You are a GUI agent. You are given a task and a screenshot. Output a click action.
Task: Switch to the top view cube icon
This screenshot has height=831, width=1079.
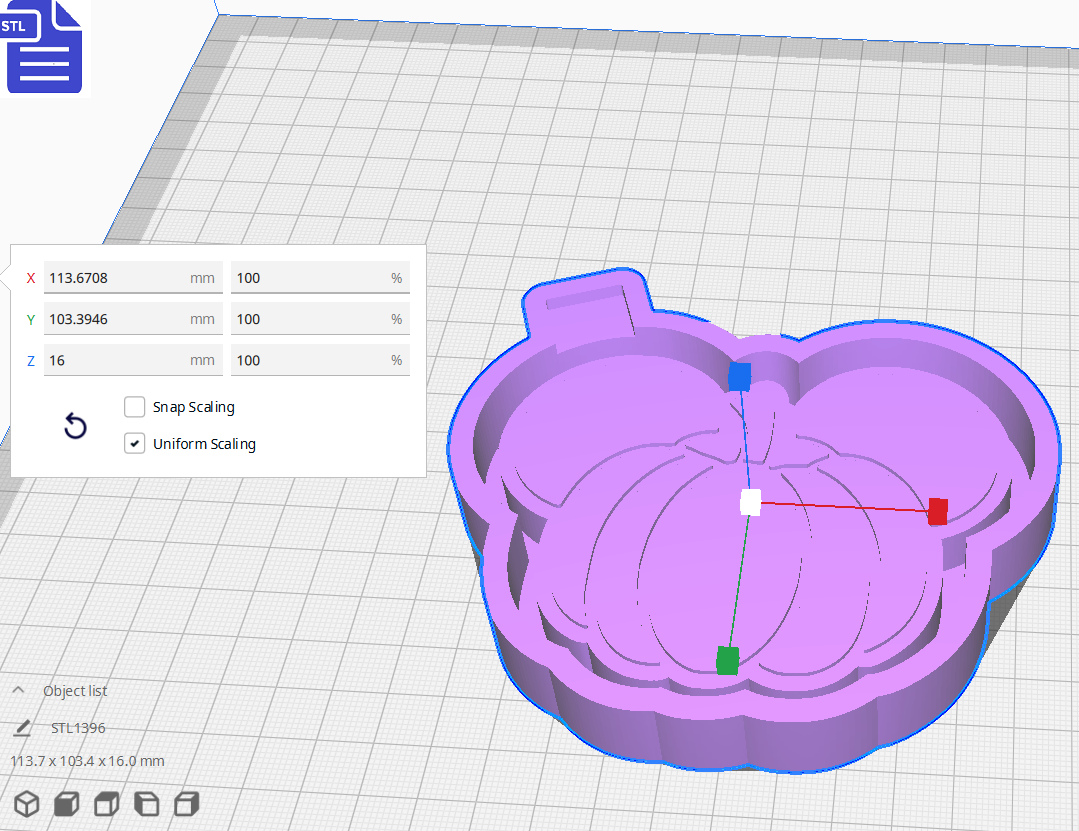(x=105, y=803)
